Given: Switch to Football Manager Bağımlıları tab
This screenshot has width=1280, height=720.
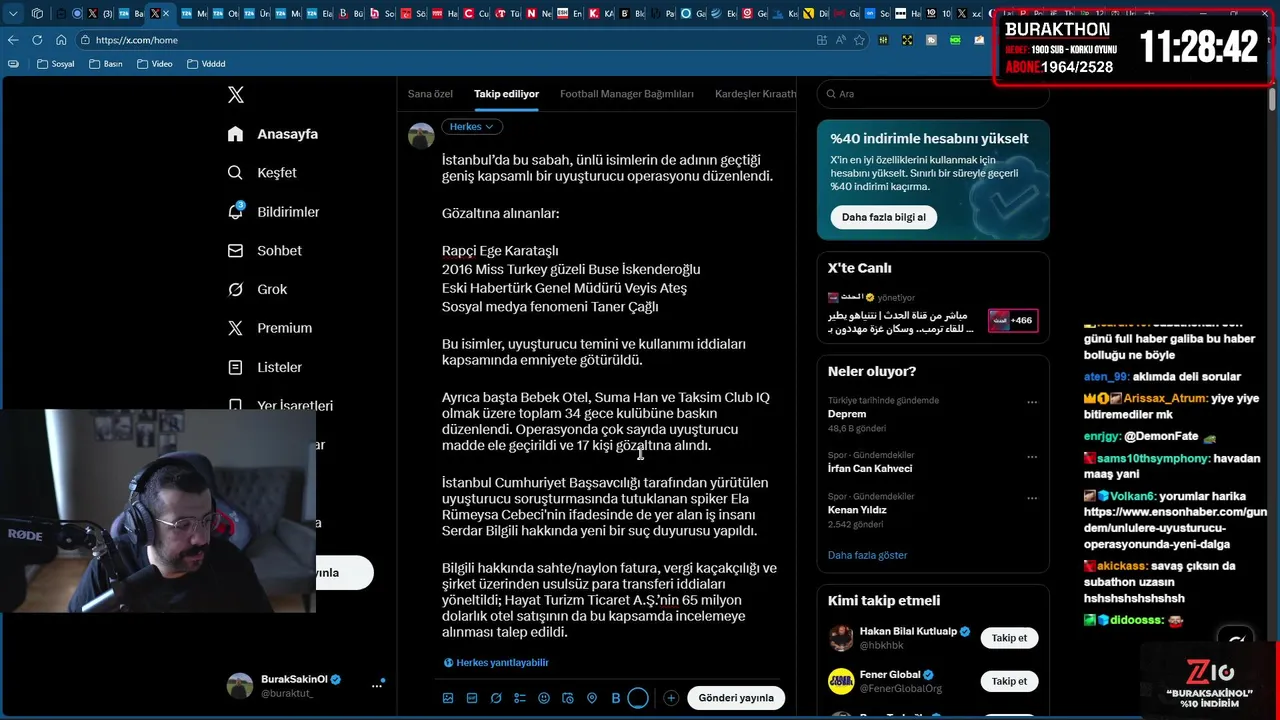Looking at the screenshot, I should (627, 94).
